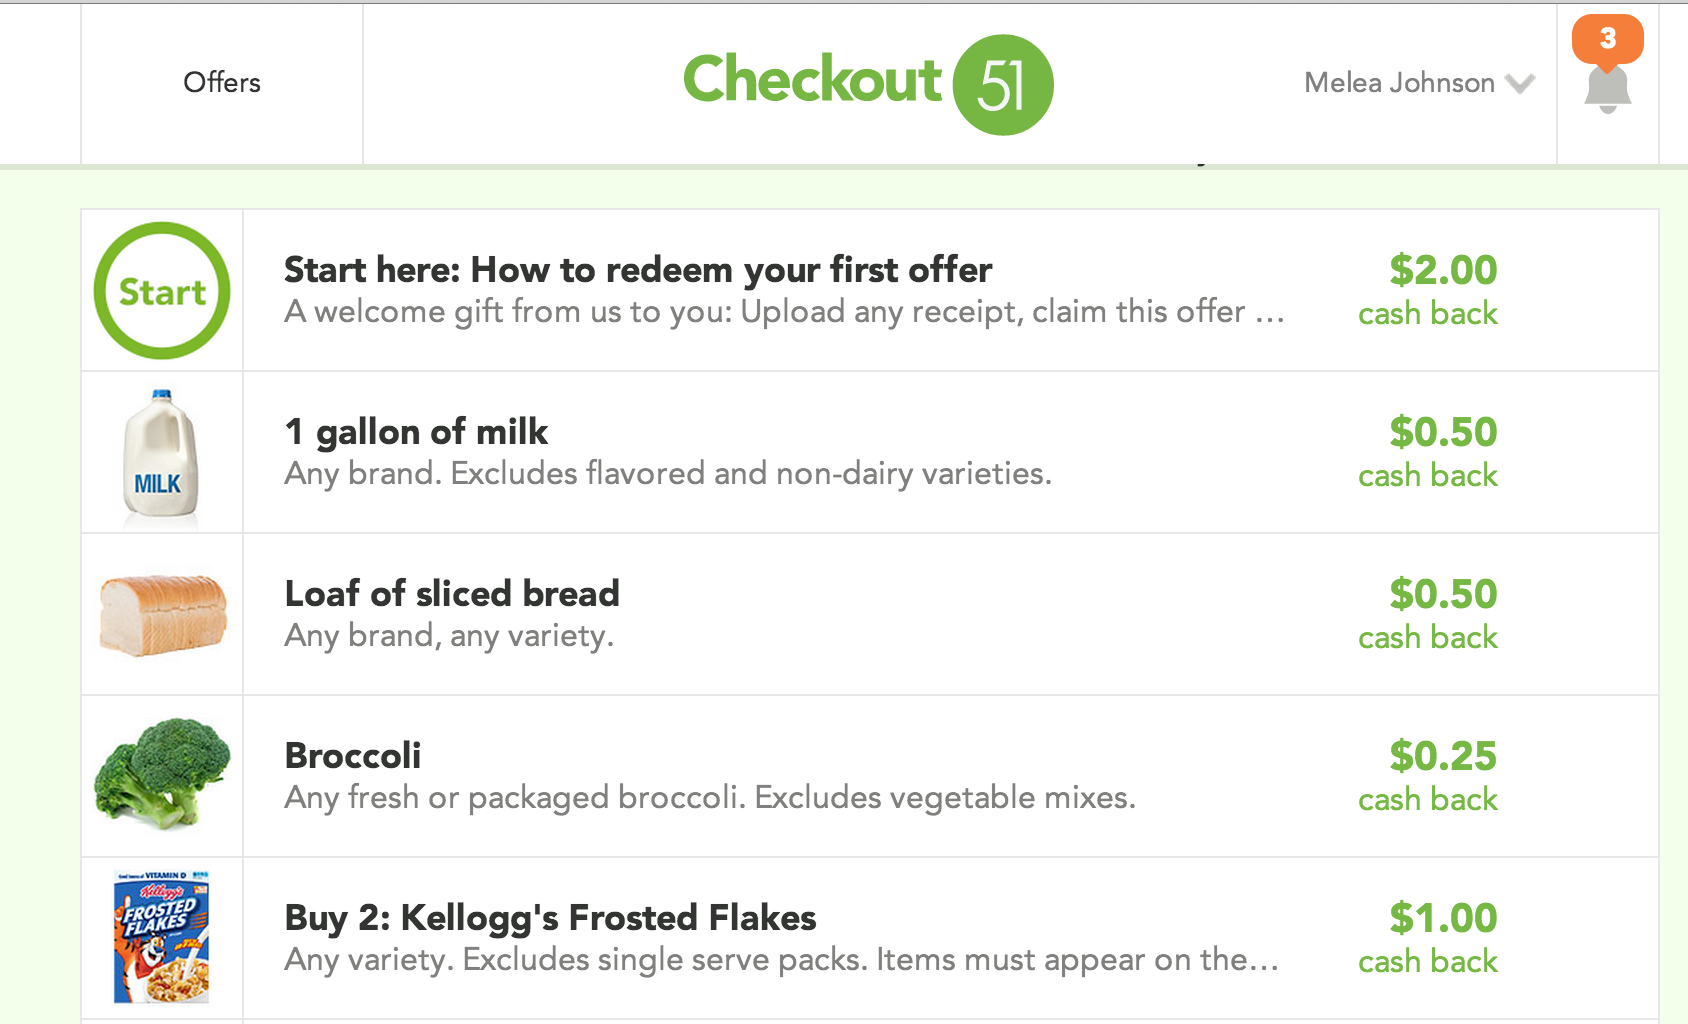Click the $0.25 cash back amount
Viewport: 1688px width, 1024px height.
[x=1428, y=775]
